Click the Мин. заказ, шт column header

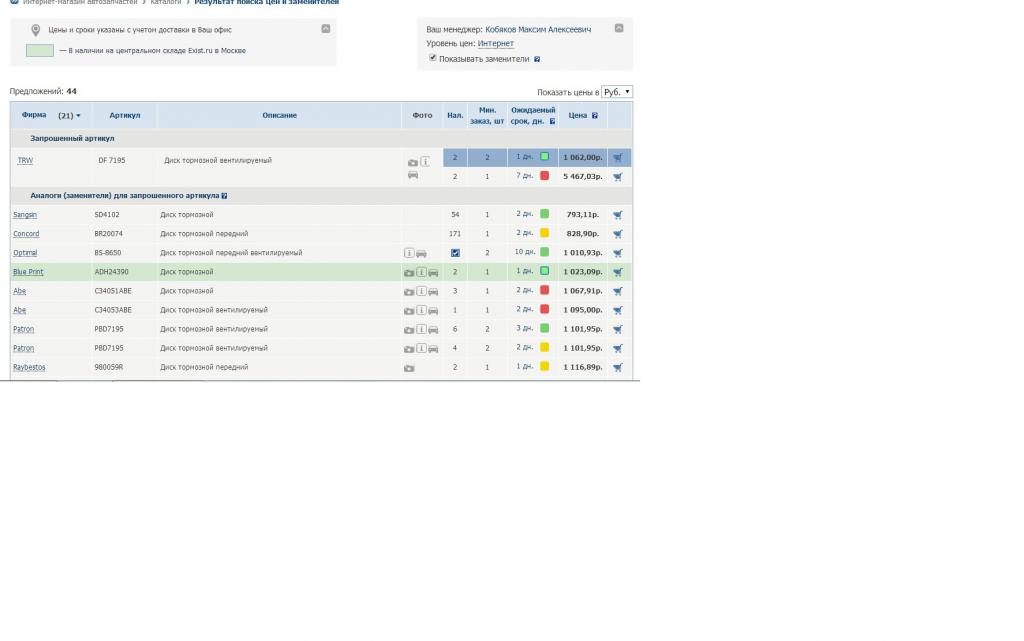pyautogui.click(x=487, y=116)
